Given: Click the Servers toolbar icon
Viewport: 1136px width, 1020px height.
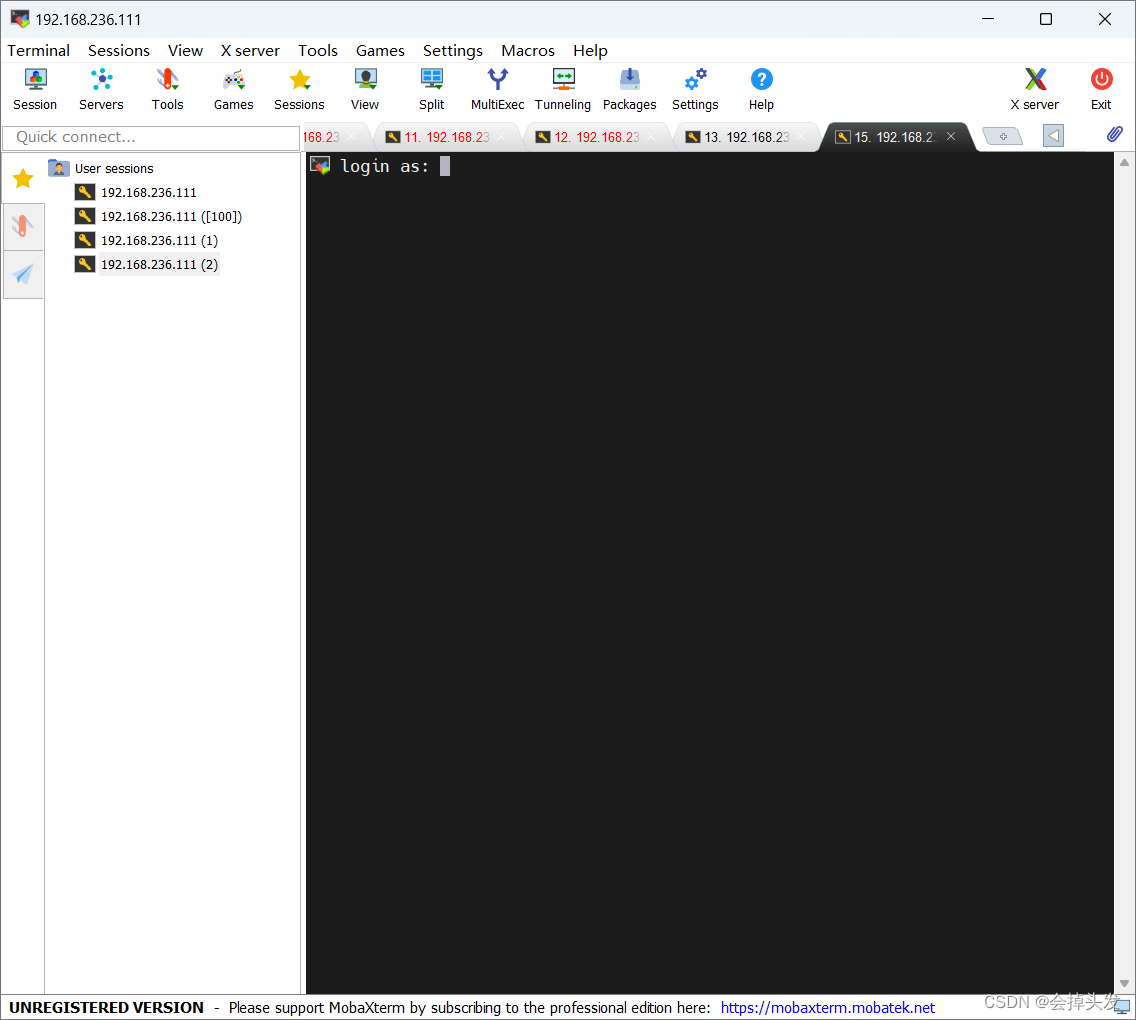Looking at the screenshot, I should 101,88.
